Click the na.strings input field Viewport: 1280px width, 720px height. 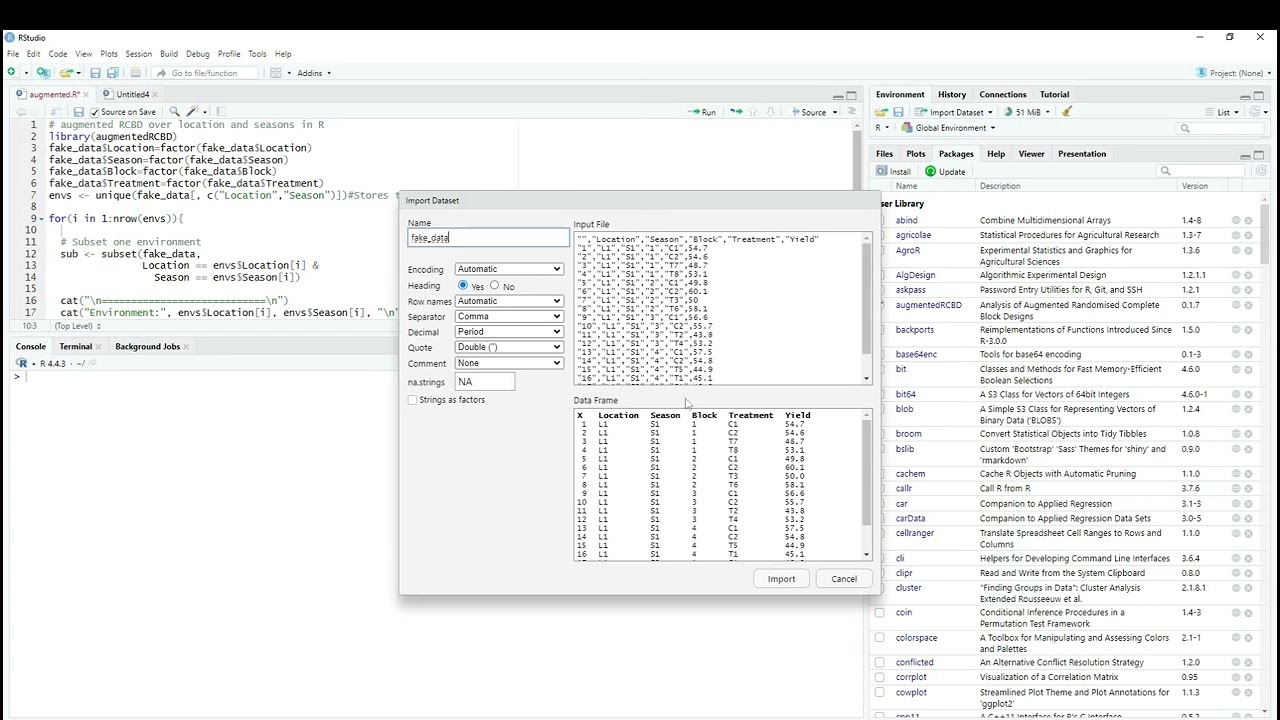pos(485,382)
